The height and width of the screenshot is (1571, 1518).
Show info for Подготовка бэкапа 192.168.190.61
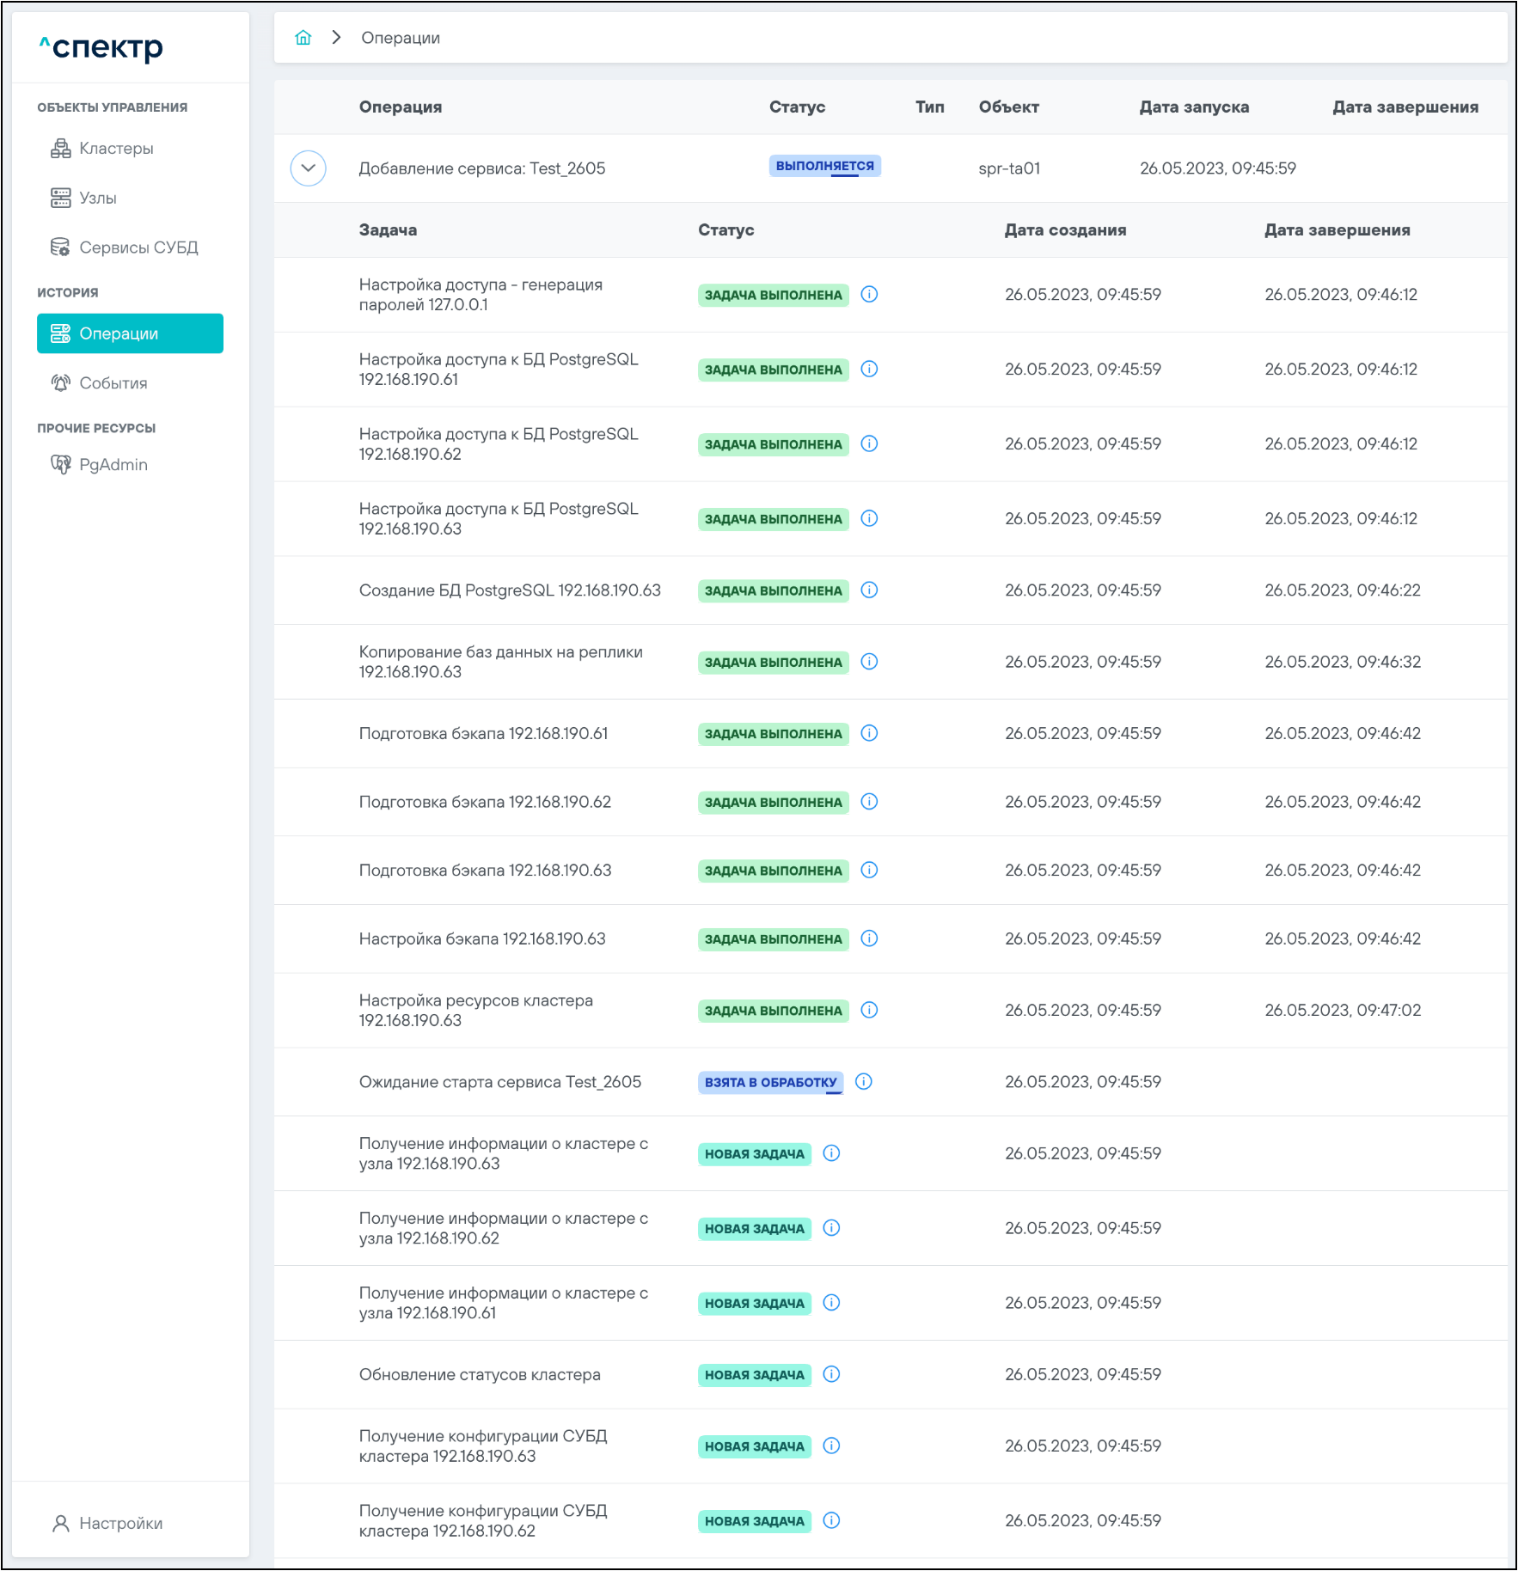pyautogui.click(x=869, y=733)
